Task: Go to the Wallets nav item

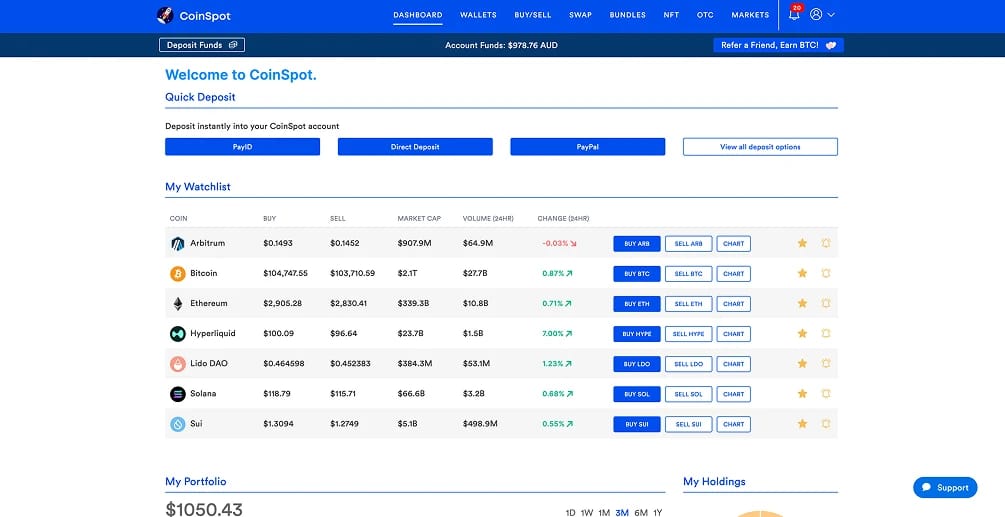Action: point(478,15)
